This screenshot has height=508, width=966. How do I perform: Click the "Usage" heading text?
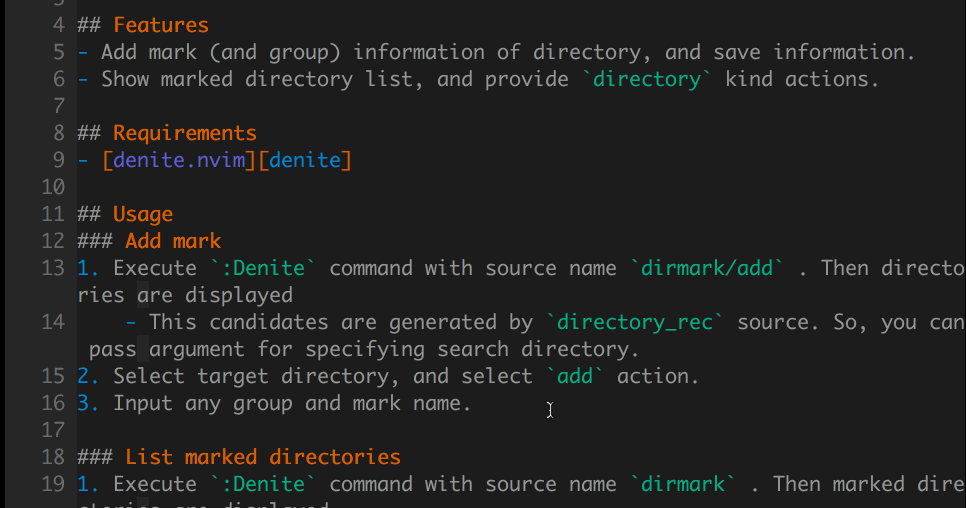(142, 214)
